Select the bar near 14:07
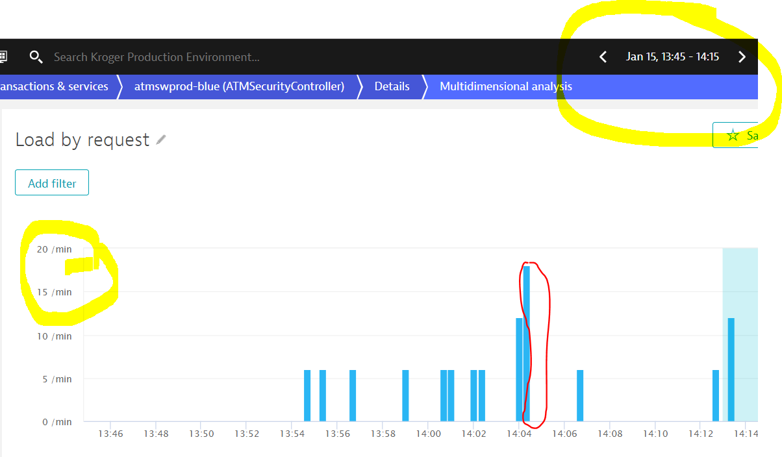Viewport: 782px width, 457px height. pos(580,395)
